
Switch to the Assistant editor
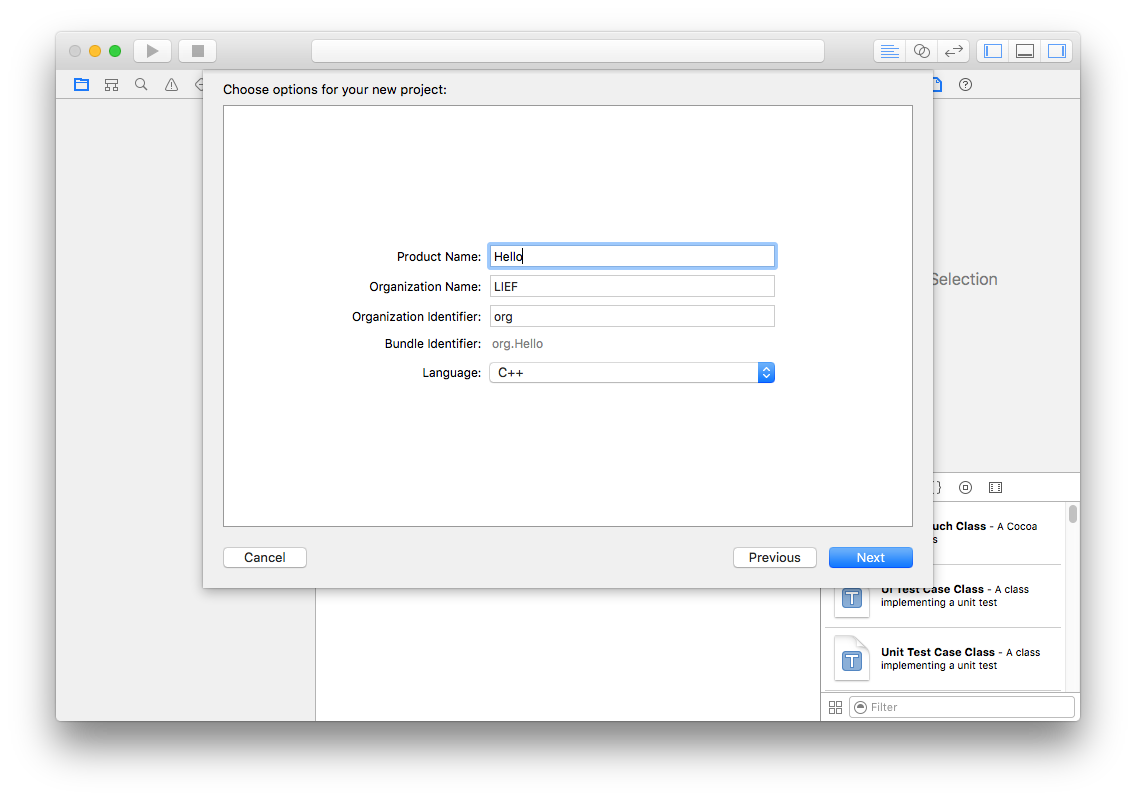tap(922, 51)
